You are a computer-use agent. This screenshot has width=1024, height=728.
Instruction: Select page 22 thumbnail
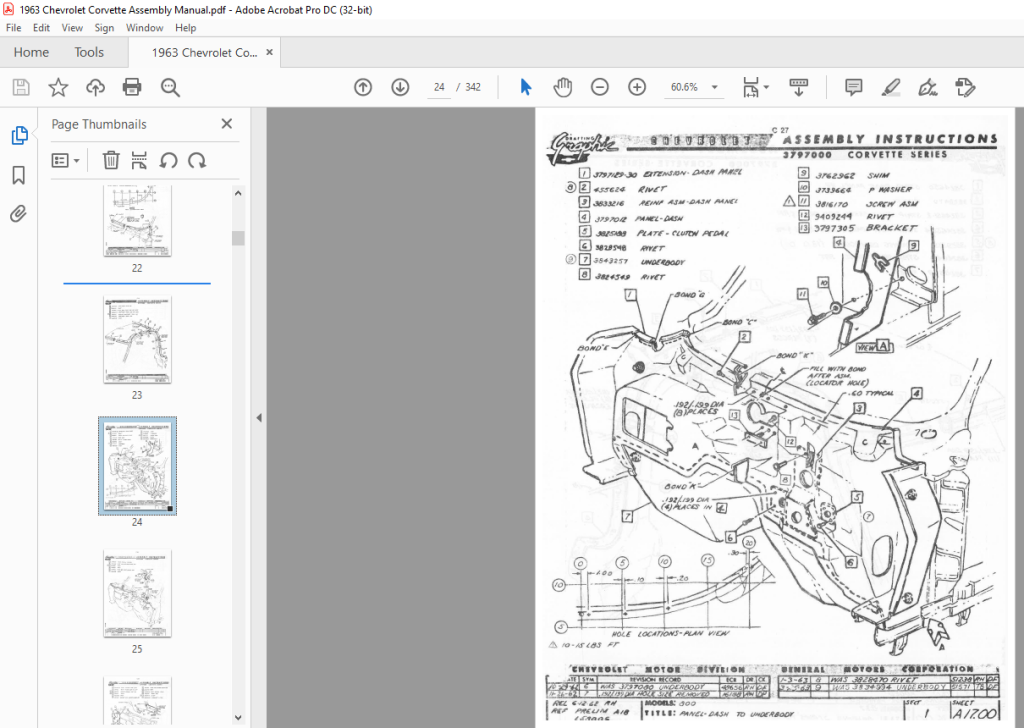point(137,221)
